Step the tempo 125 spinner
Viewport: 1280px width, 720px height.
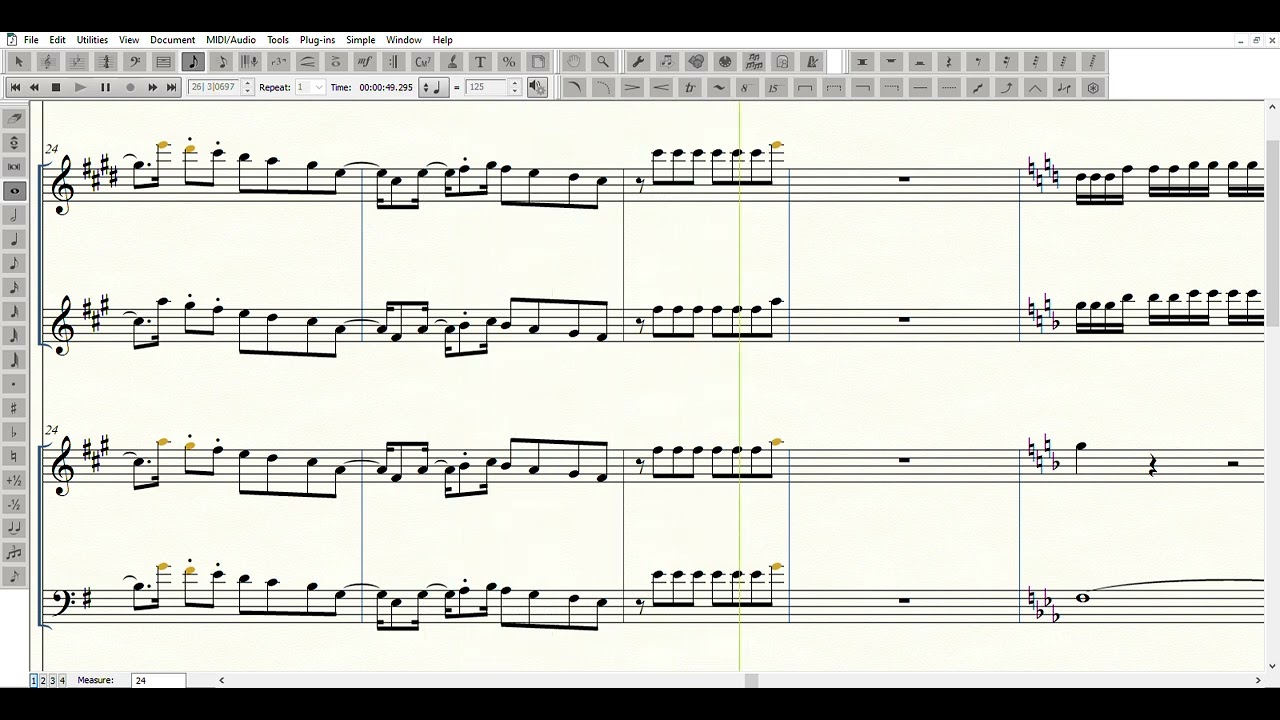pos(515,88)
